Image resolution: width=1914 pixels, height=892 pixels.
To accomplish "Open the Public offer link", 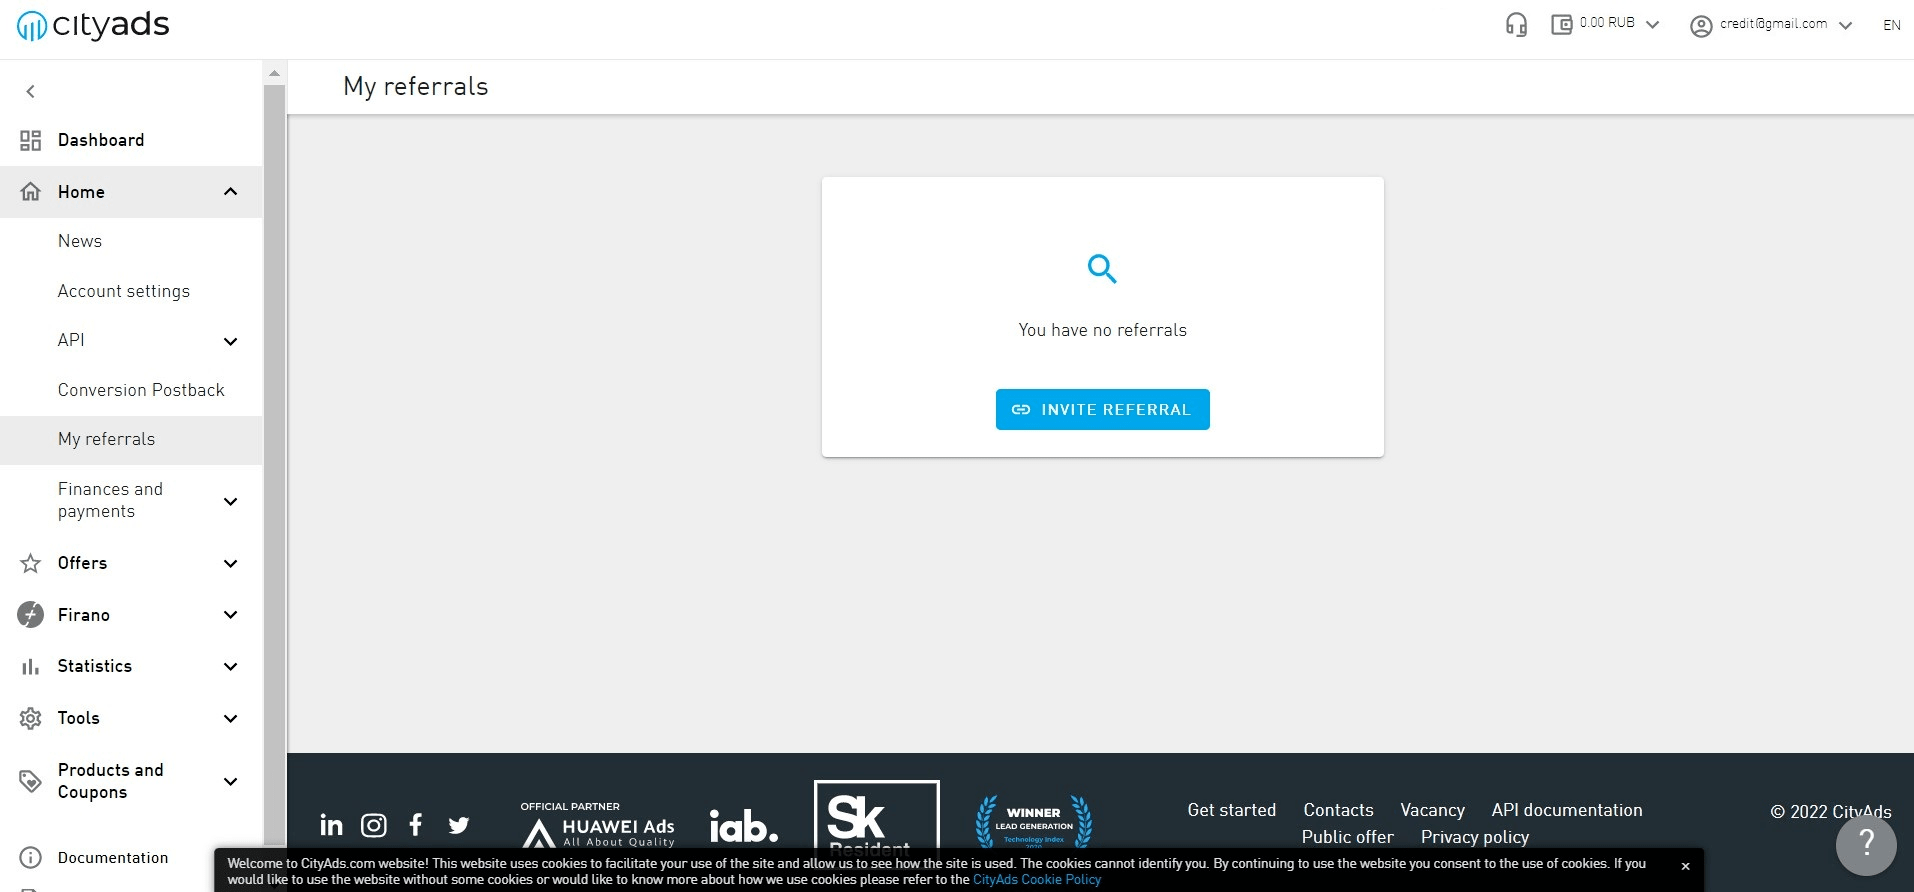I will (1347, 837).
